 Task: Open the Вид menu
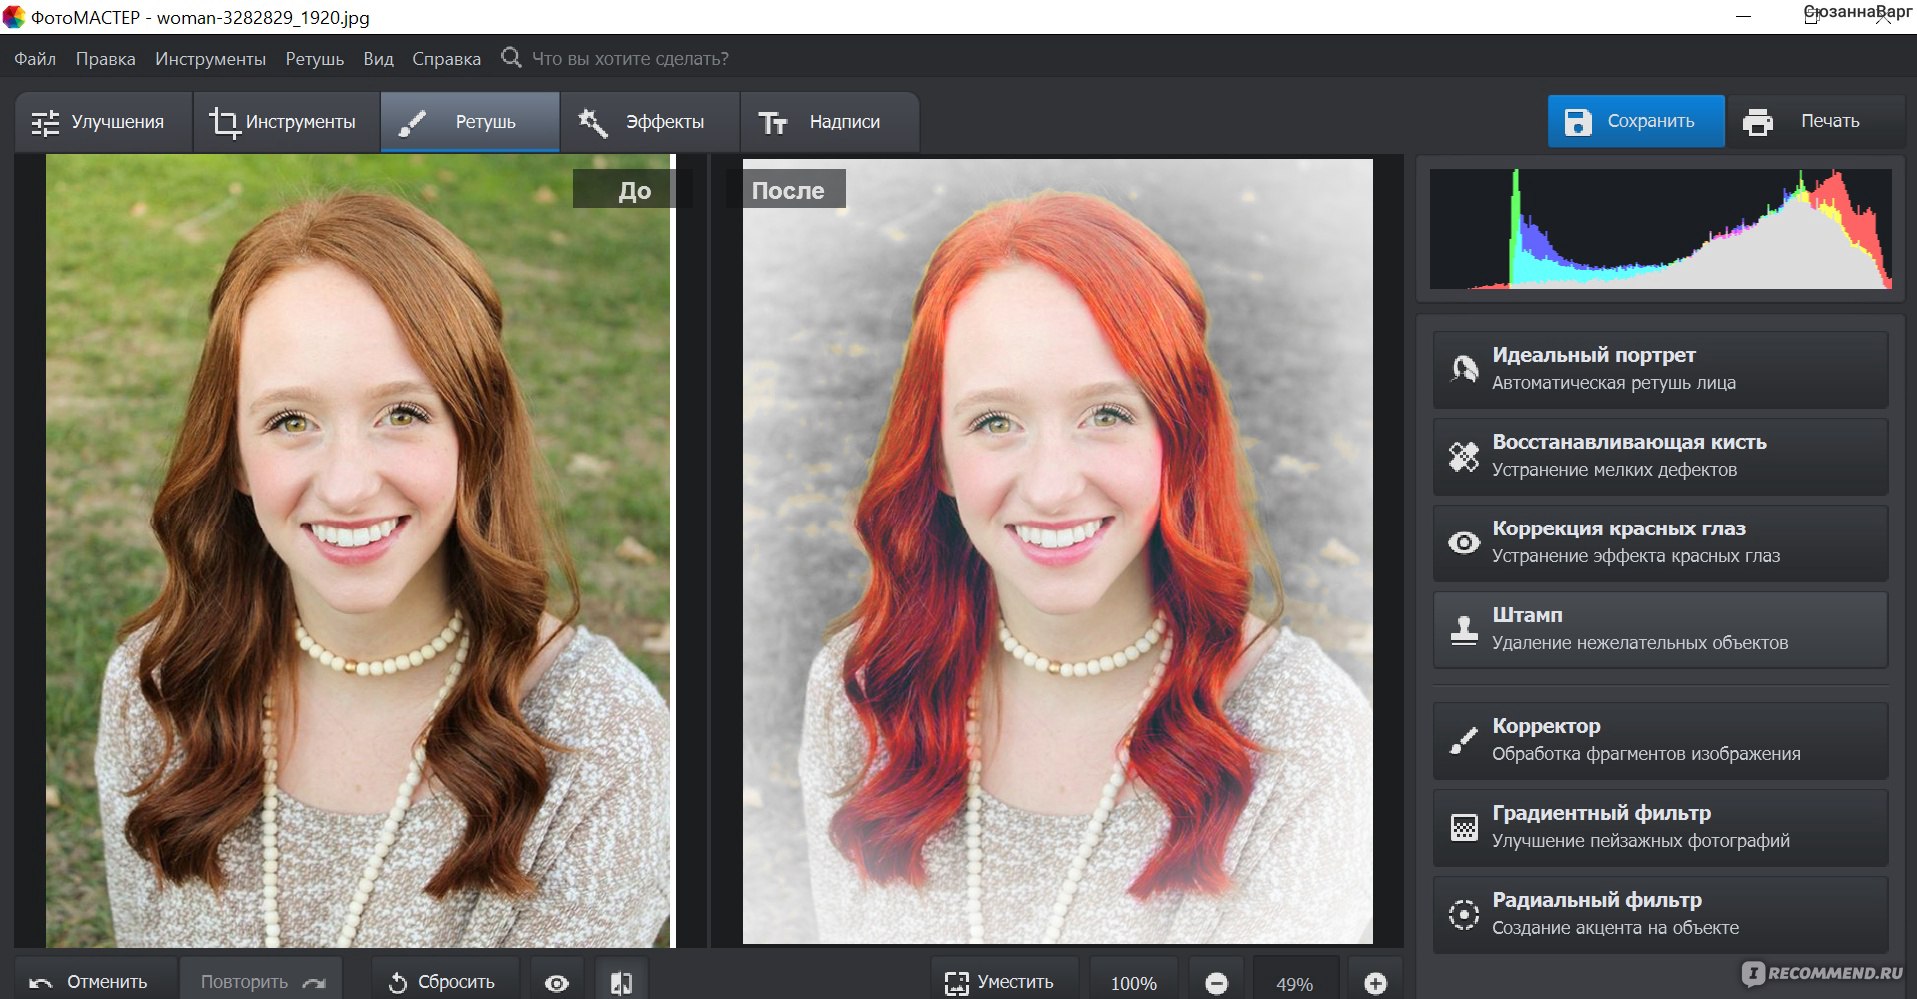pyautogui.click(x=378, y=59)
